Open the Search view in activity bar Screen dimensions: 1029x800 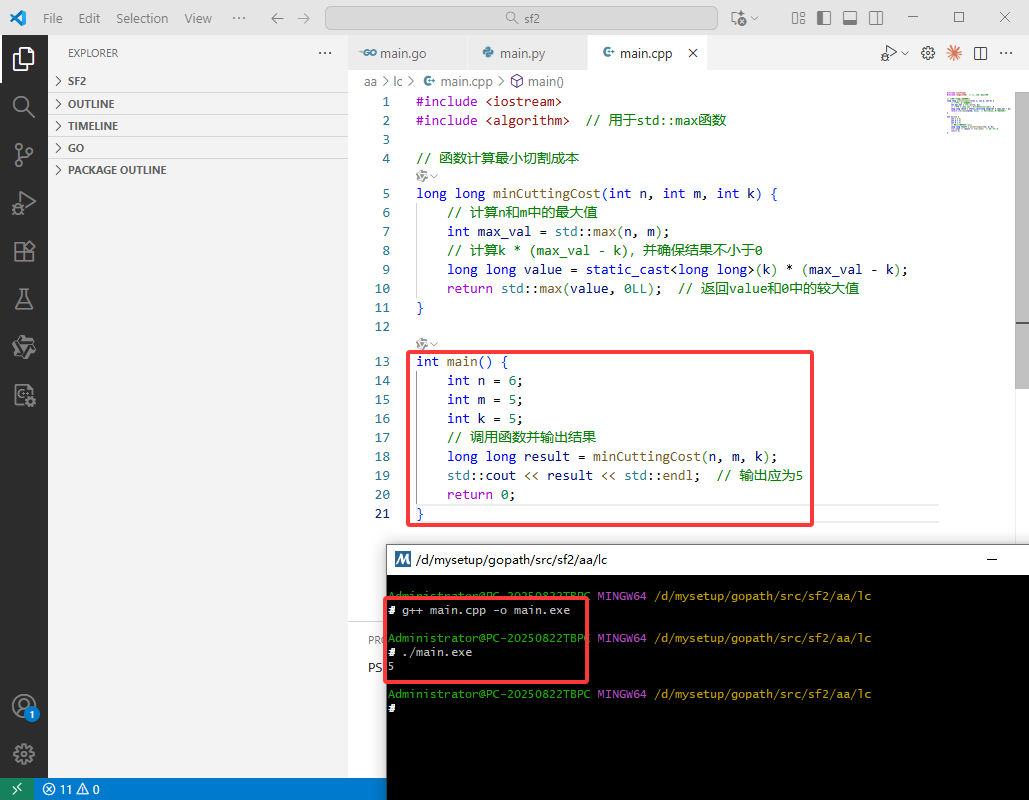coord(24,106)
